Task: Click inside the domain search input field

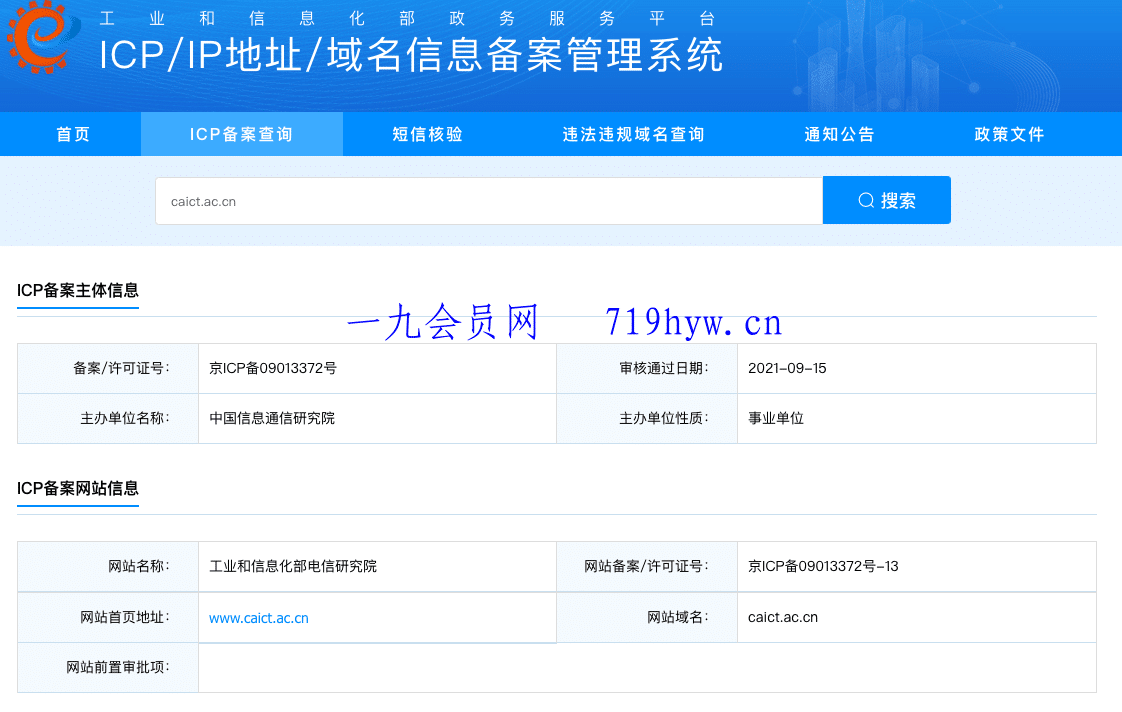Action: pos(488,199)
